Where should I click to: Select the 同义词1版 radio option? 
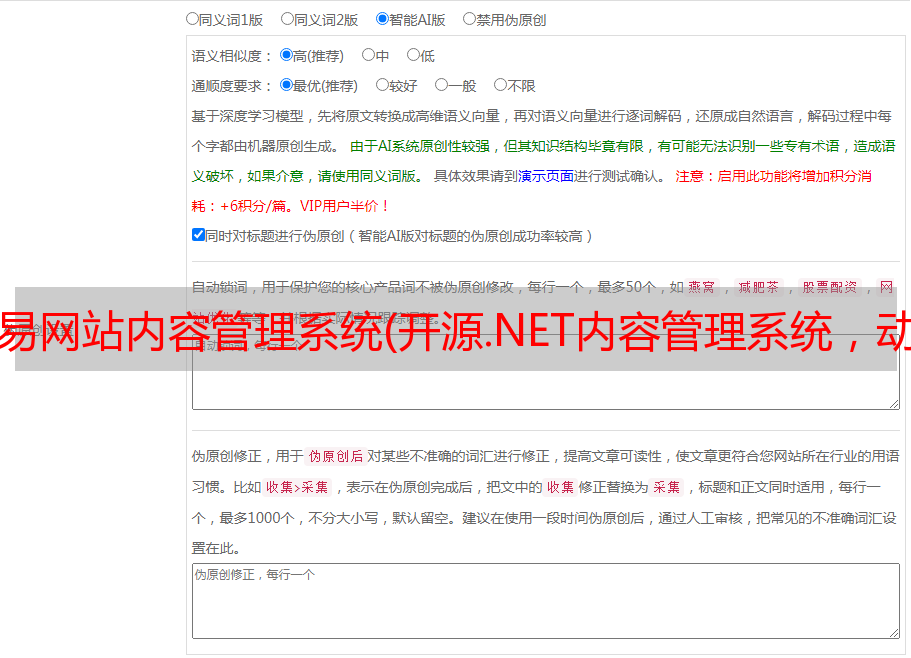(x=192, y=19)
